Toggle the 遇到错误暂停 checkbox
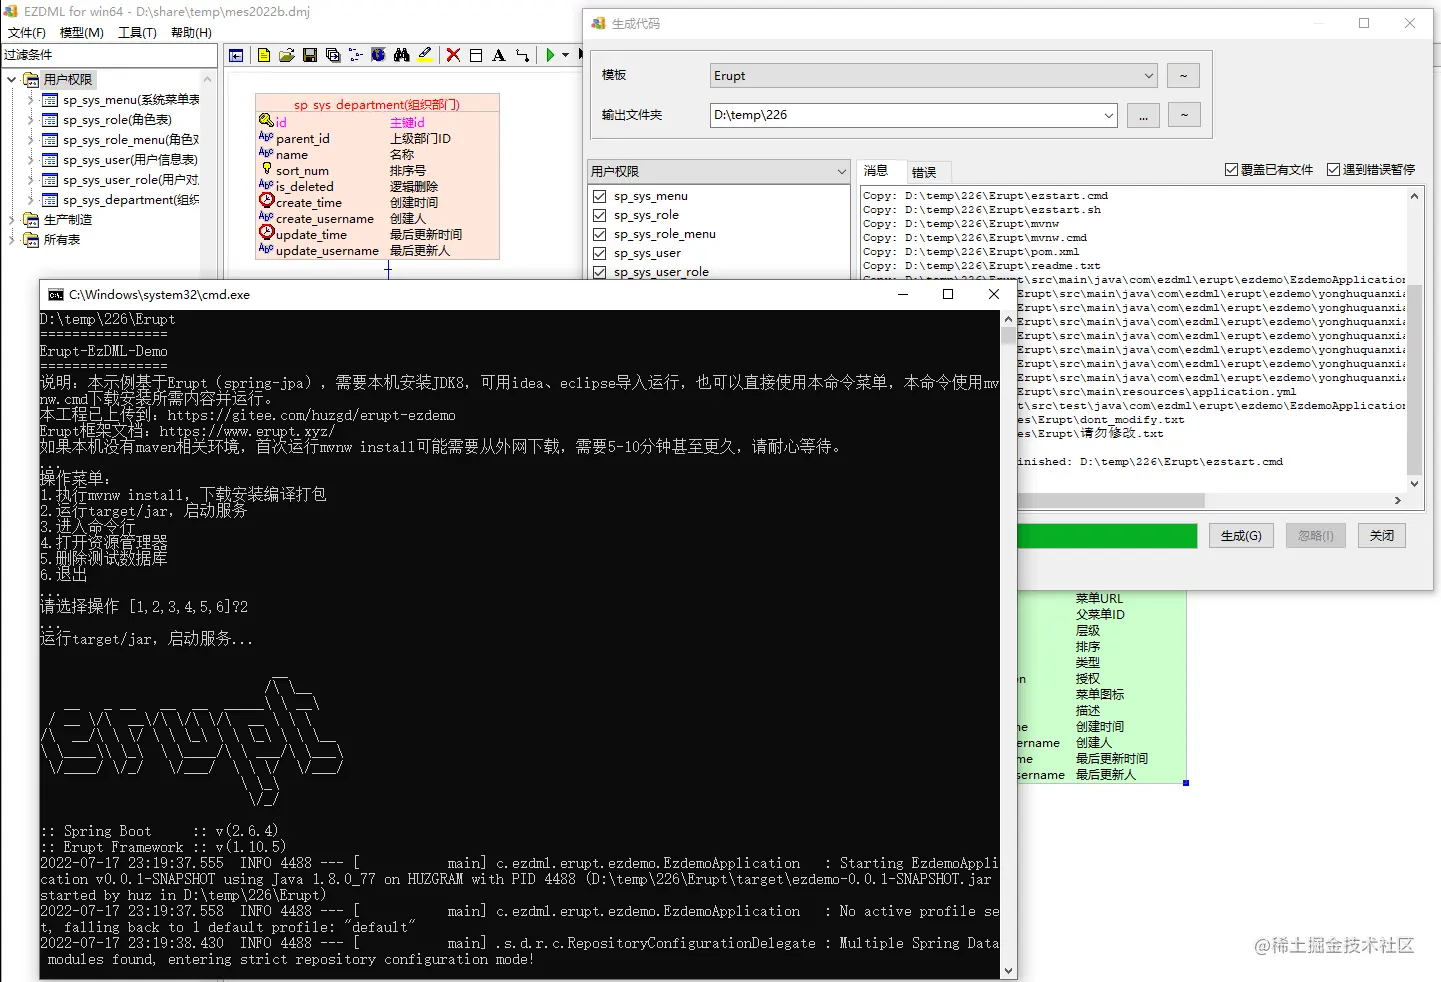This screenshot has width=1441, height=982. click(1334, 170)
